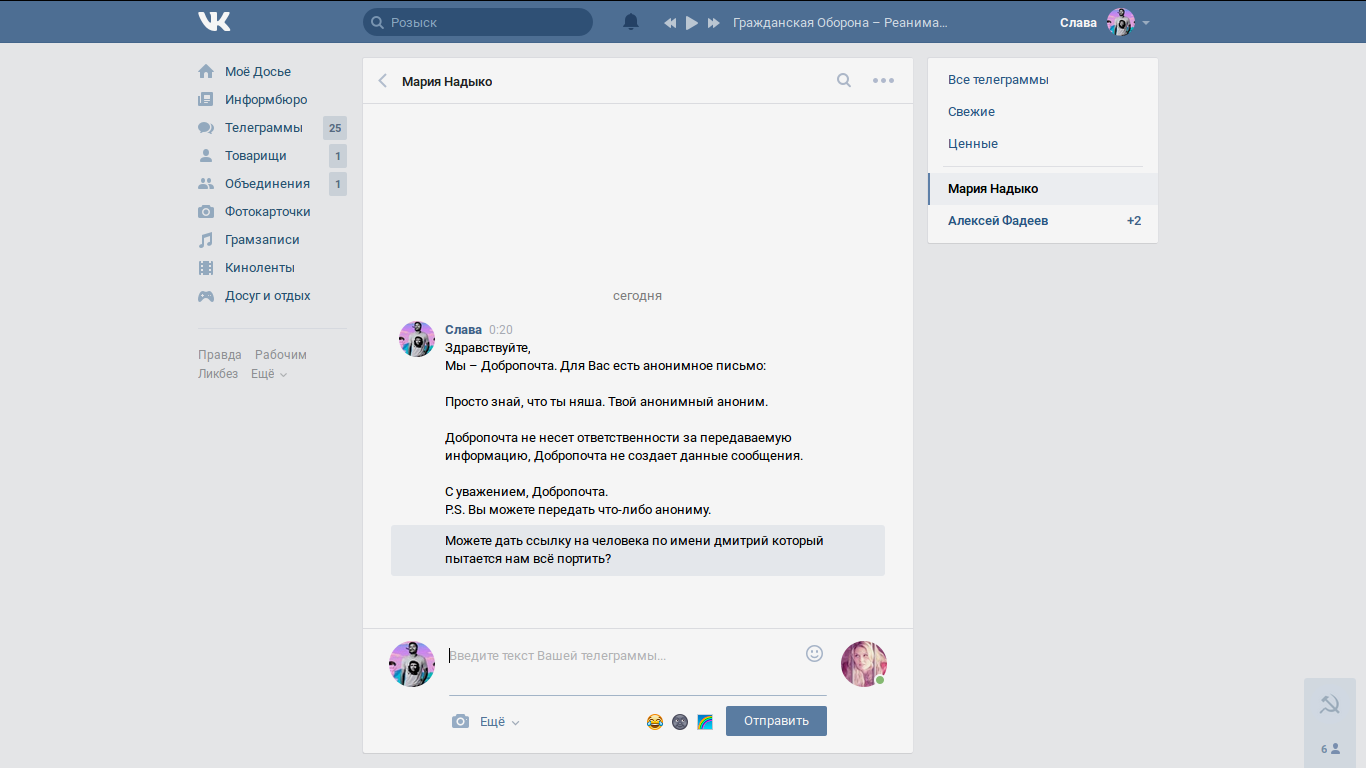Open the Правда footer link
This screenshot has width=1366, height=768.
point(220,355)
